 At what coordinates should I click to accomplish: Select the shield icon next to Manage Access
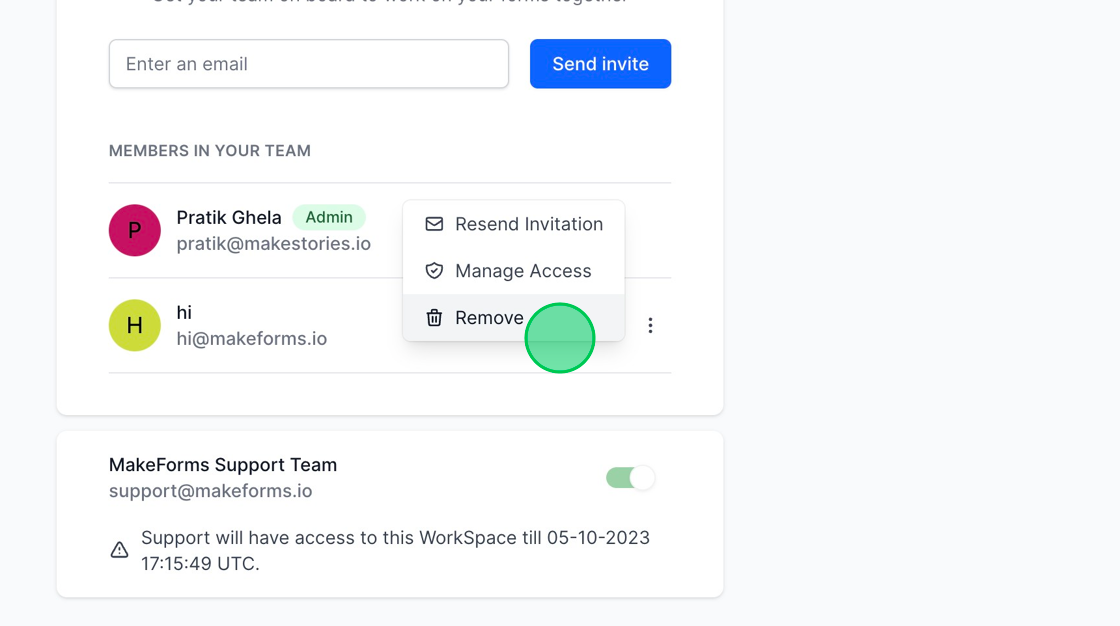tap(434, 270)
